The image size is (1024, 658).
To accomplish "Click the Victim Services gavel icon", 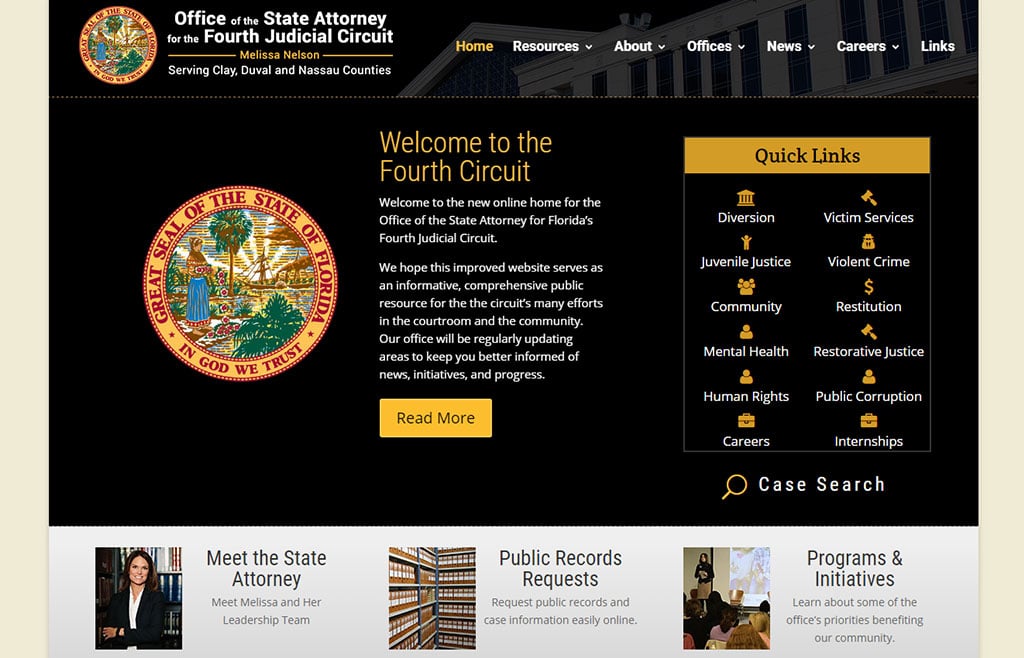I will click(x=869, y=198).
